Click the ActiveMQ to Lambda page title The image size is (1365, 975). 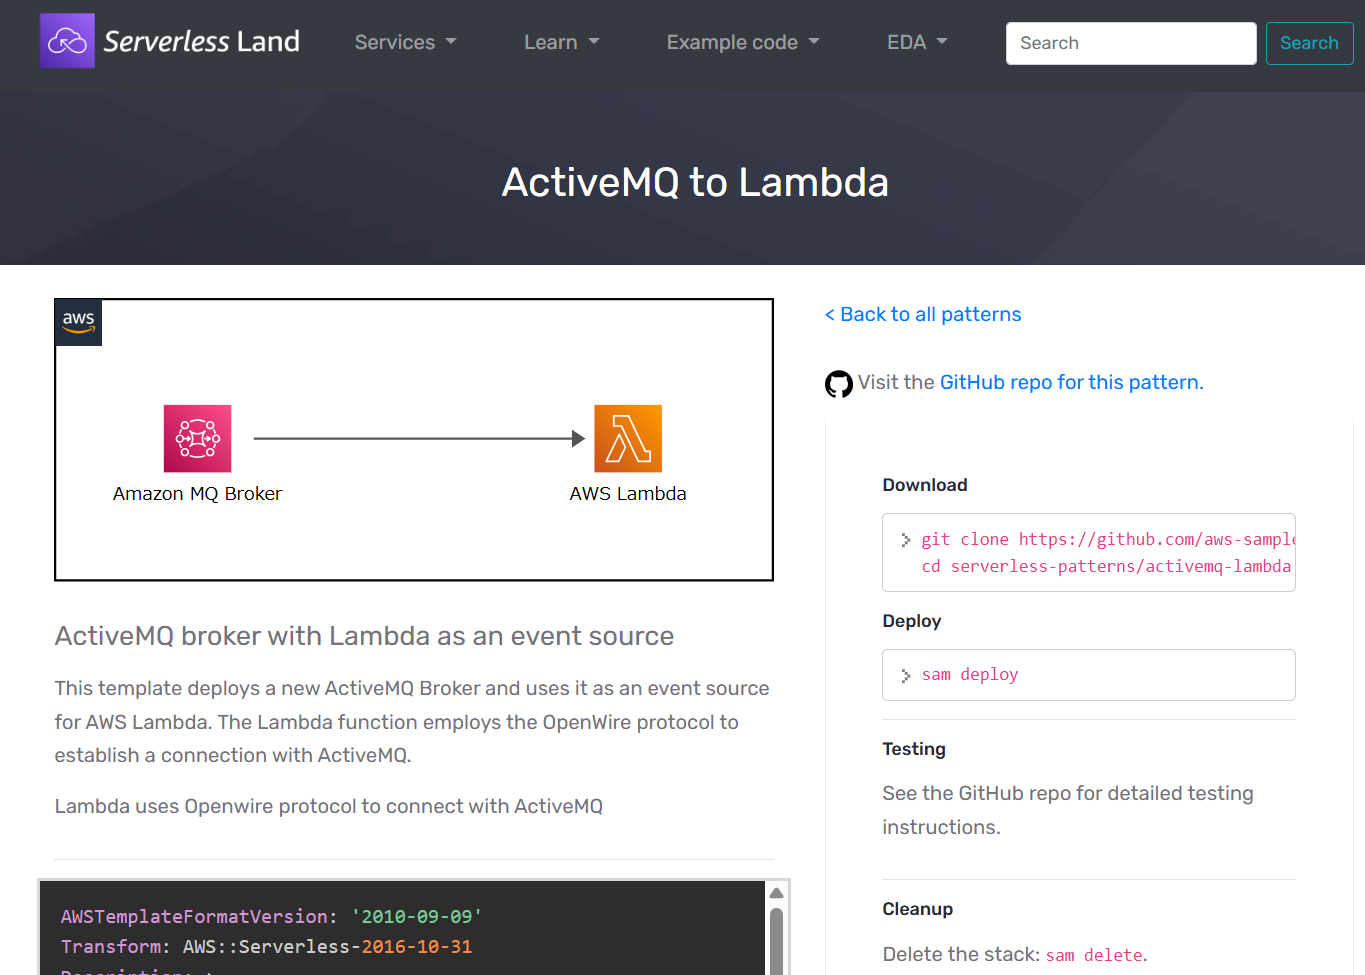(695, 182)
